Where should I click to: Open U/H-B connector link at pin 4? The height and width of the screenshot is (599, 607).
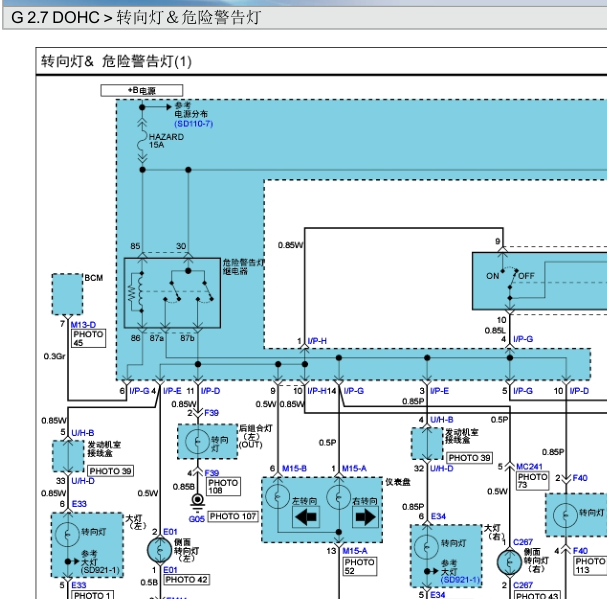442,420
